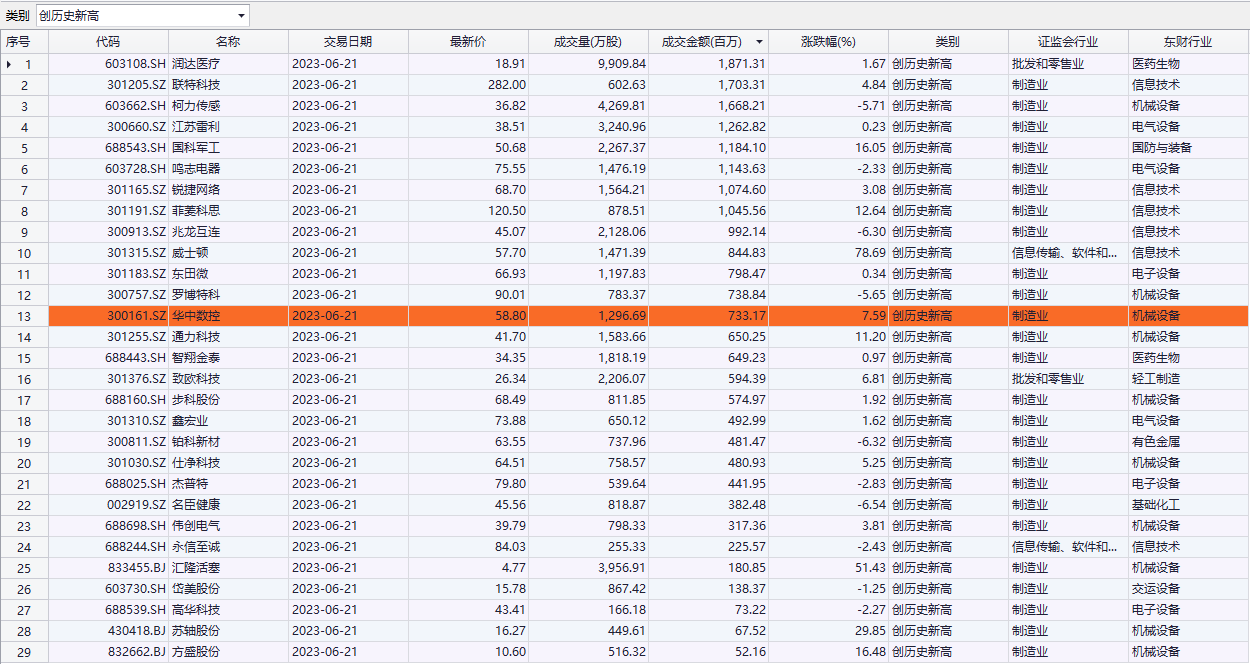Click the 涨跌幅(%) column header

click(x=828, y=42)
